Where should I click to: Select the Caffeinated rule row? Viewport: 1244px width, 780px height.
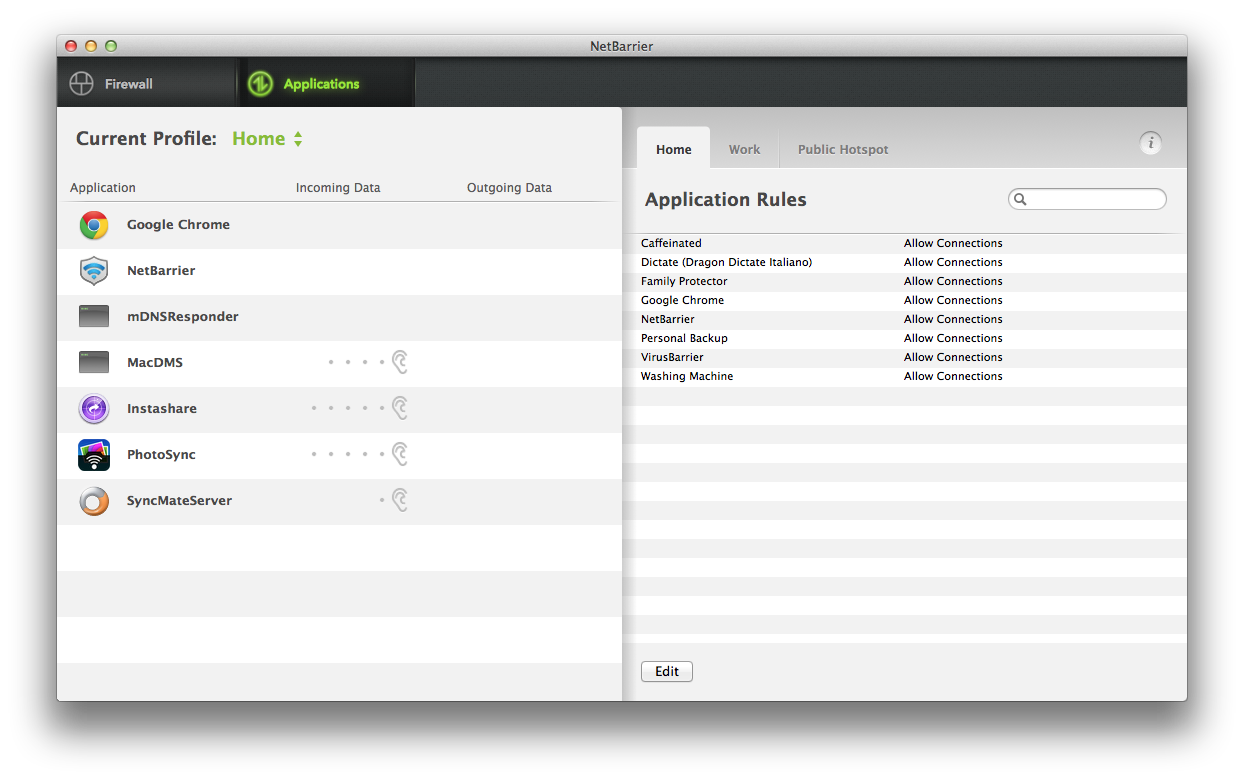[x=904, y=243]
